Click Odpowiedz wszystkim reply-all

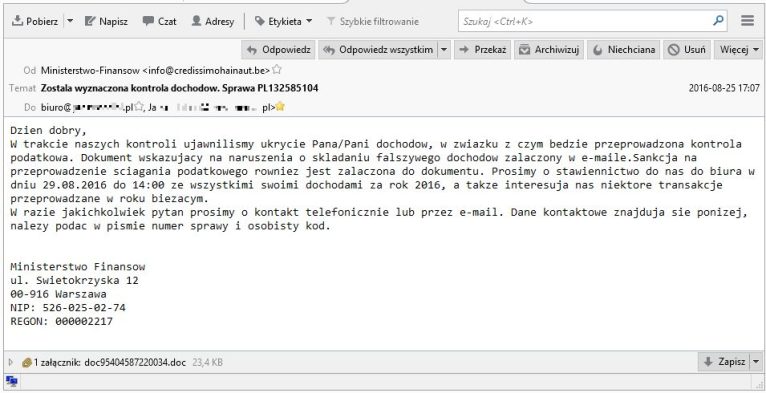pyautogui.click(x=379, y=49)
